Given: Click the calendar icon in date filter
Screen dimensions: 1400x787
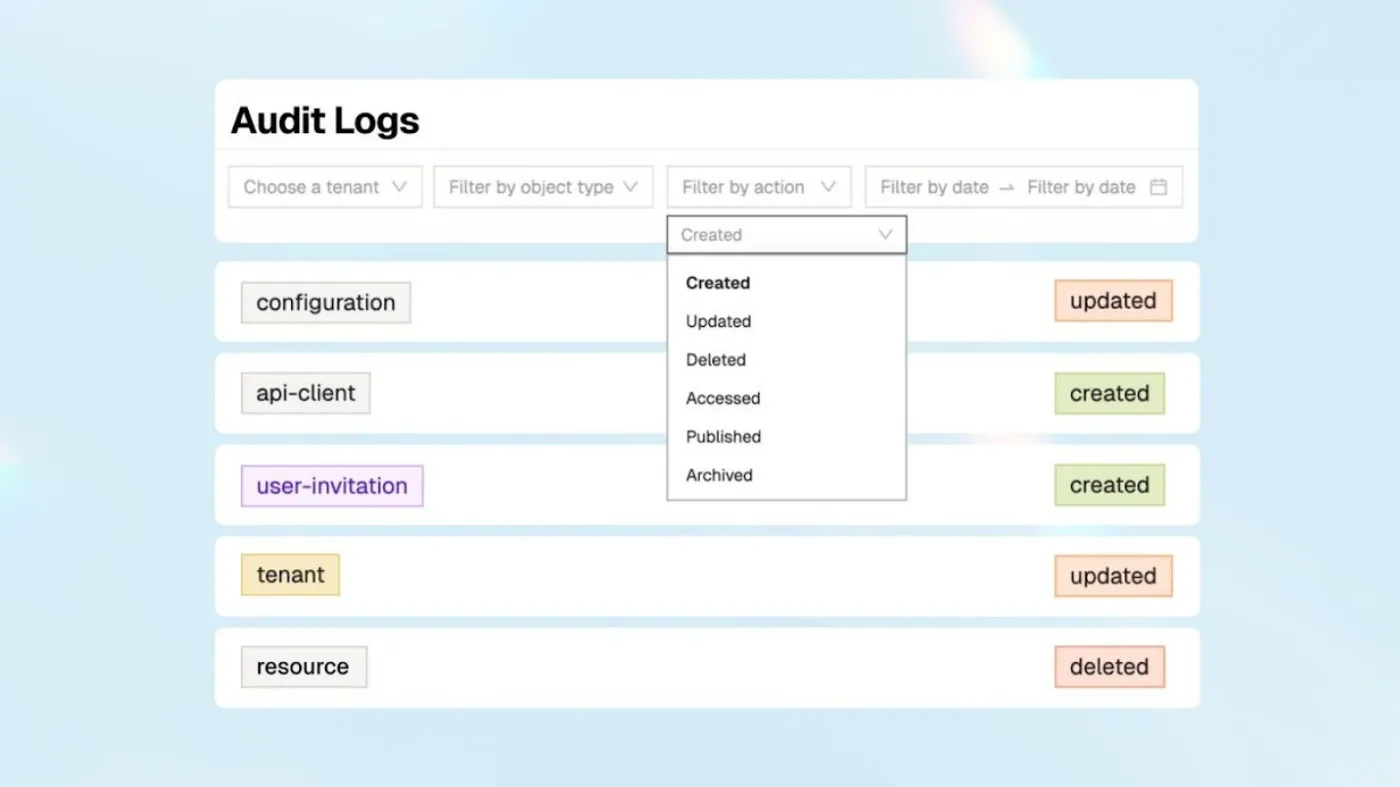Looking at the screenshot, I should [x=1158, y=187].
